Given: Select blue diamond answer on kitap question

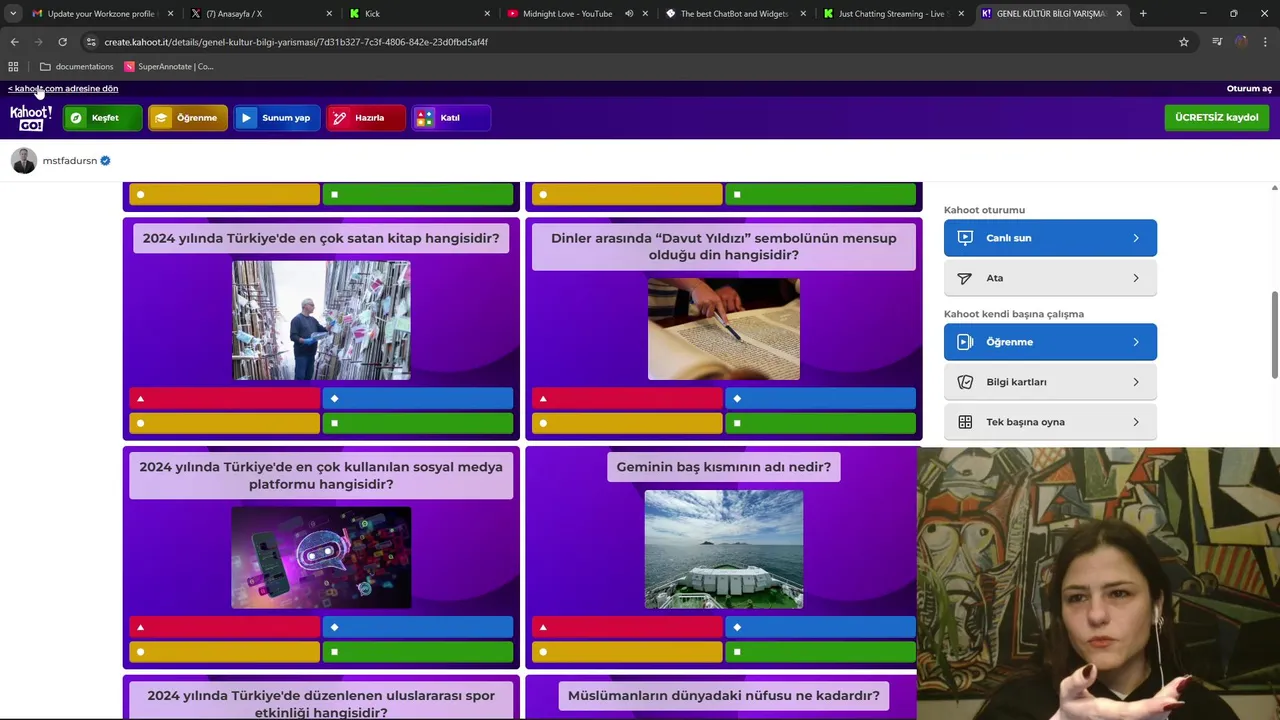Looking at the screenshot, I should pos(418,399).
